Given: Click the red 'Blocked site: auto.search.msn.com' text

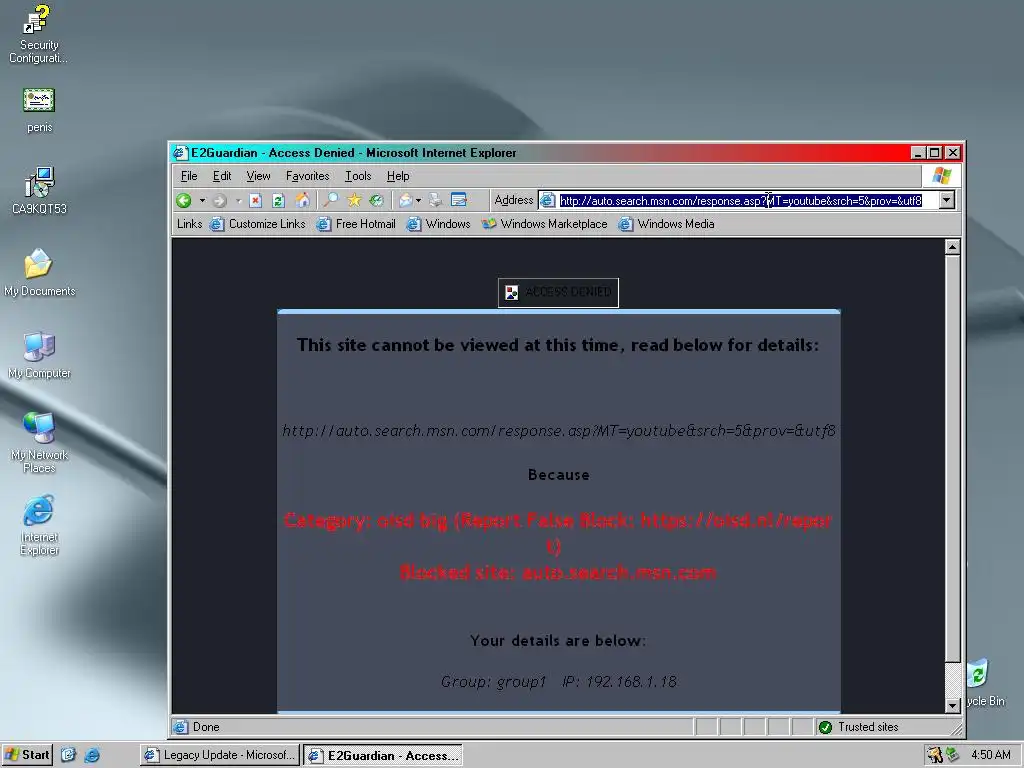Looking at the screenshot, I should coord(558,572).
